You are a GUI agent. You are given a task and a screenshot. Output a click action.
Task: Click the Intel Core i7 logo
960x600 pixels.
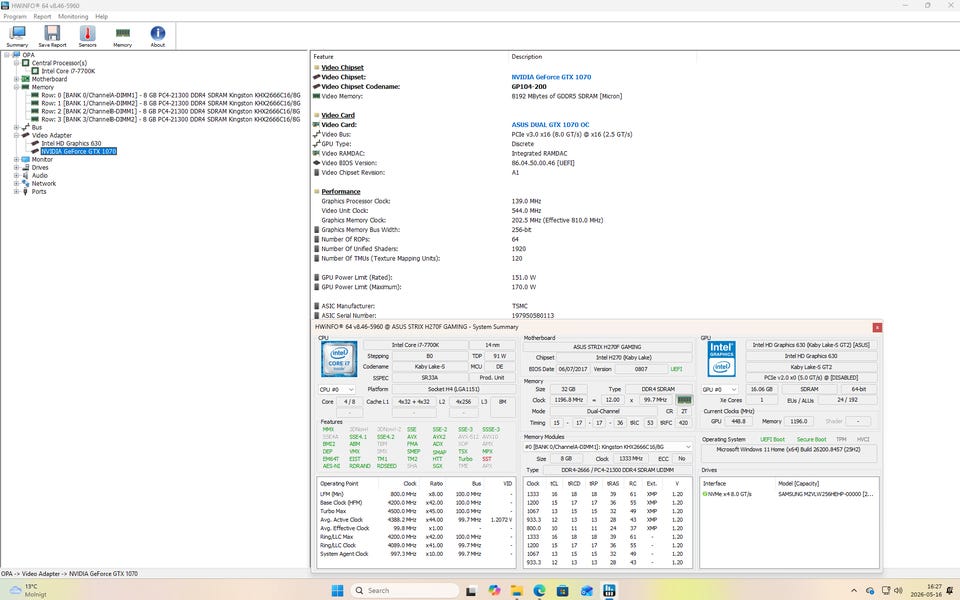[x=339, y=359]
